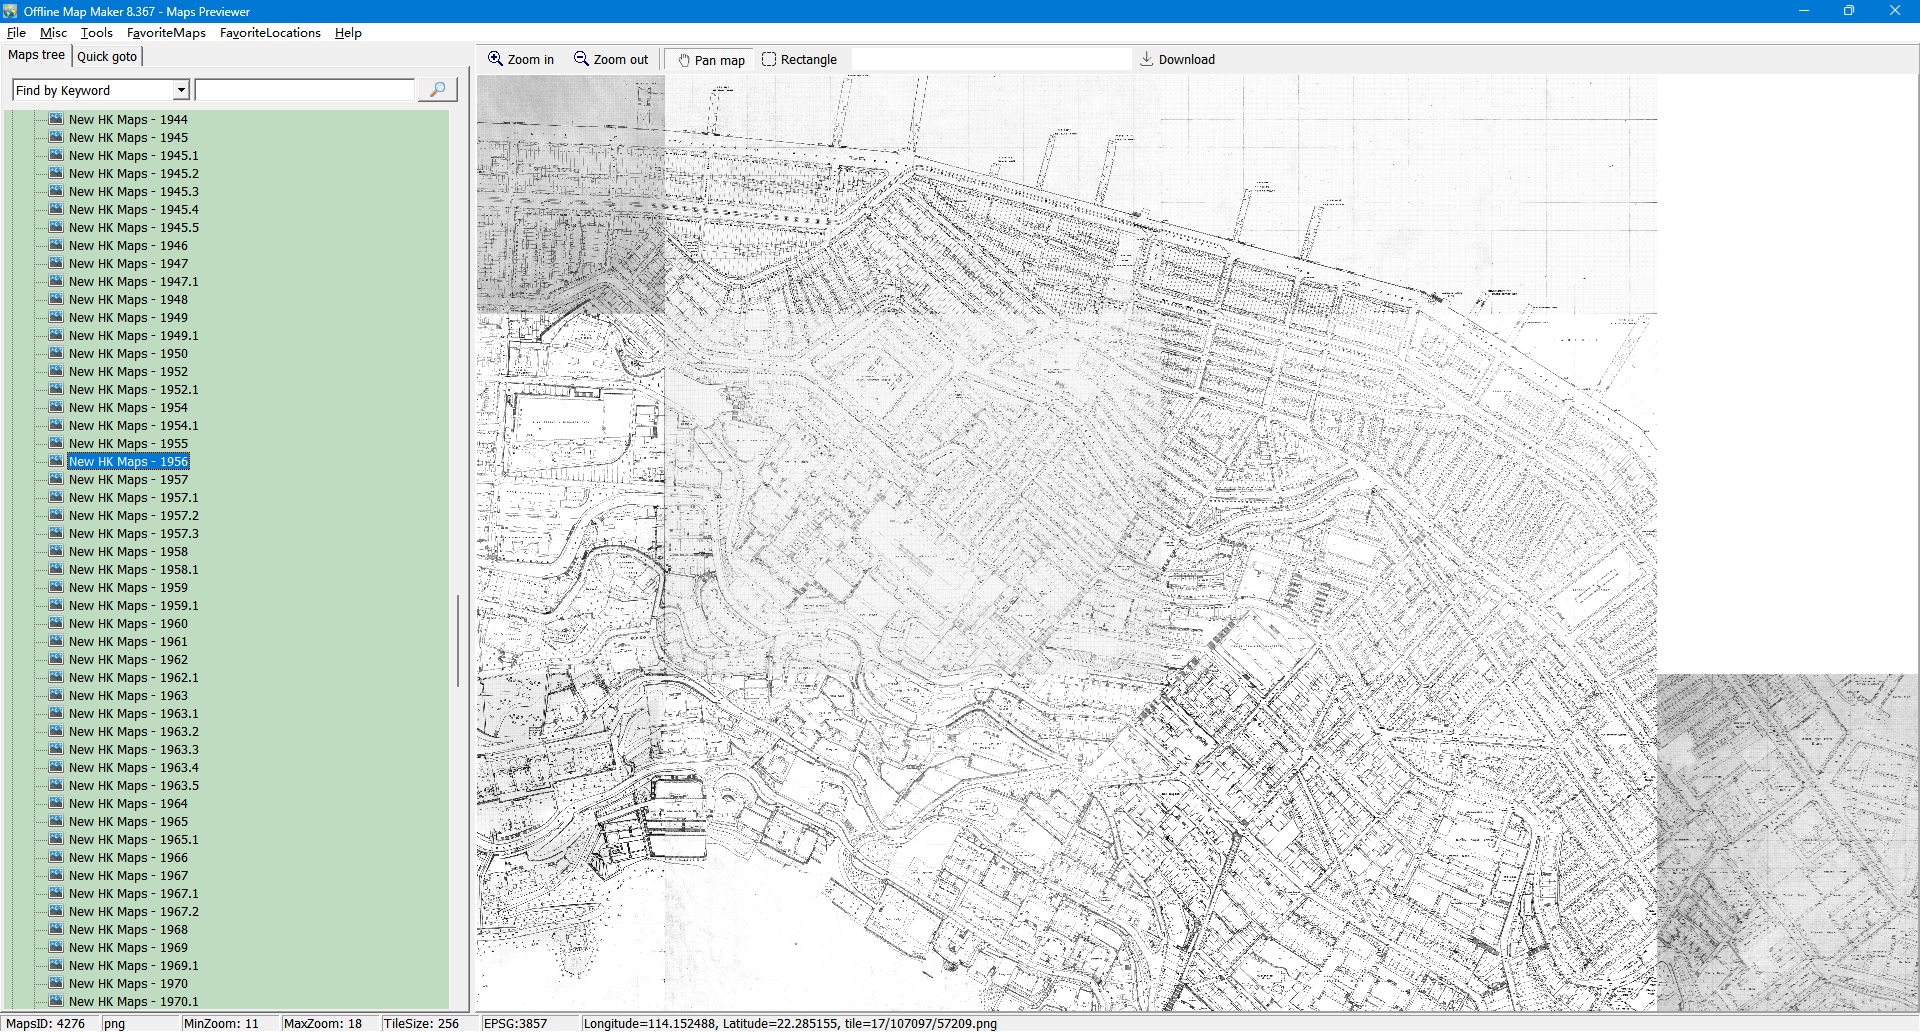
Task: Open the Find by Keyword dropdown
Action: click(x=181, y=90)
